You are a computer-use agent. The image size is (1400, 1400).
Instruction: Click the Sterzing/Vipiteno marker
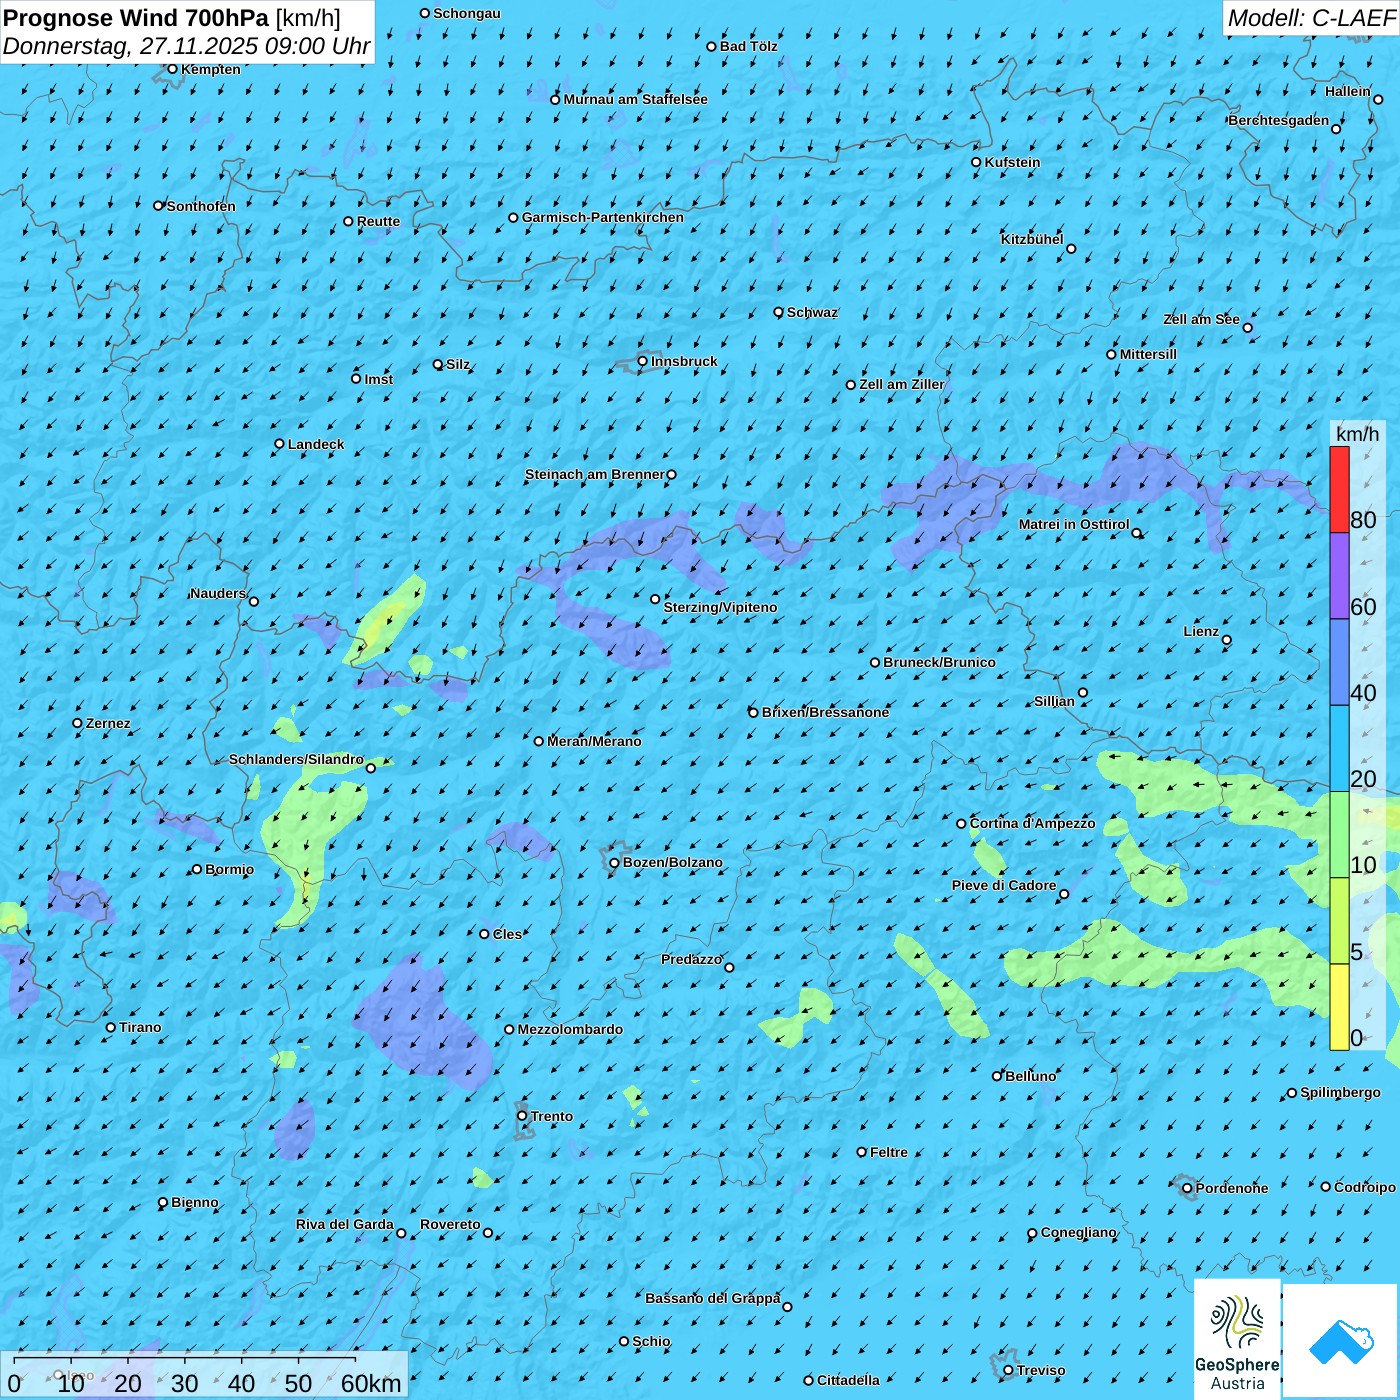pos(656,599)
